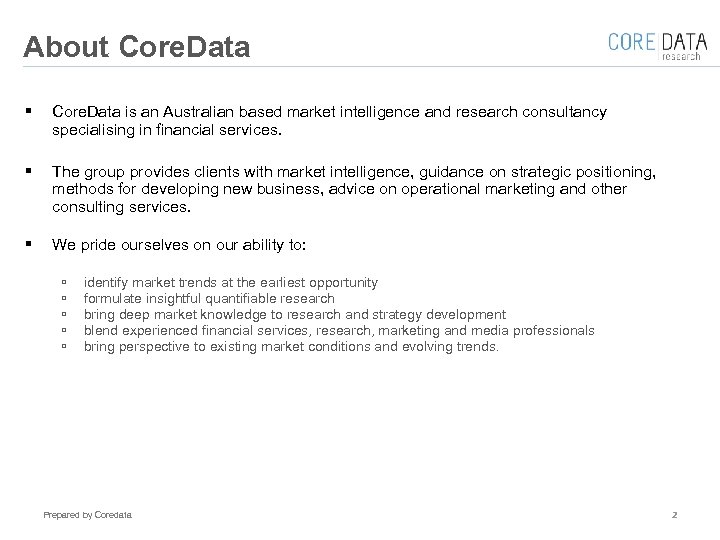
Task: Click the "bring deep market knowledge to research" line
Action: pos(294,315)
